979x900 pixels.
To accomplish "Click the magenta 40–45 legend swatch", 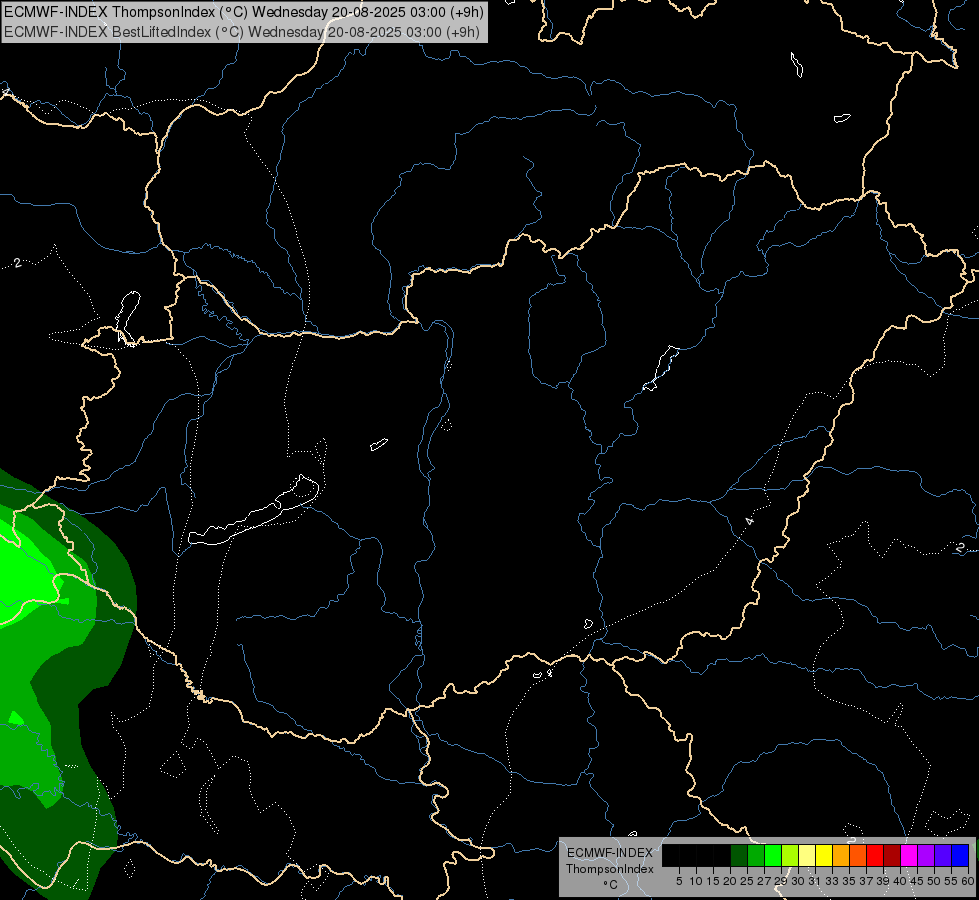I will click(x=909, y=855).
